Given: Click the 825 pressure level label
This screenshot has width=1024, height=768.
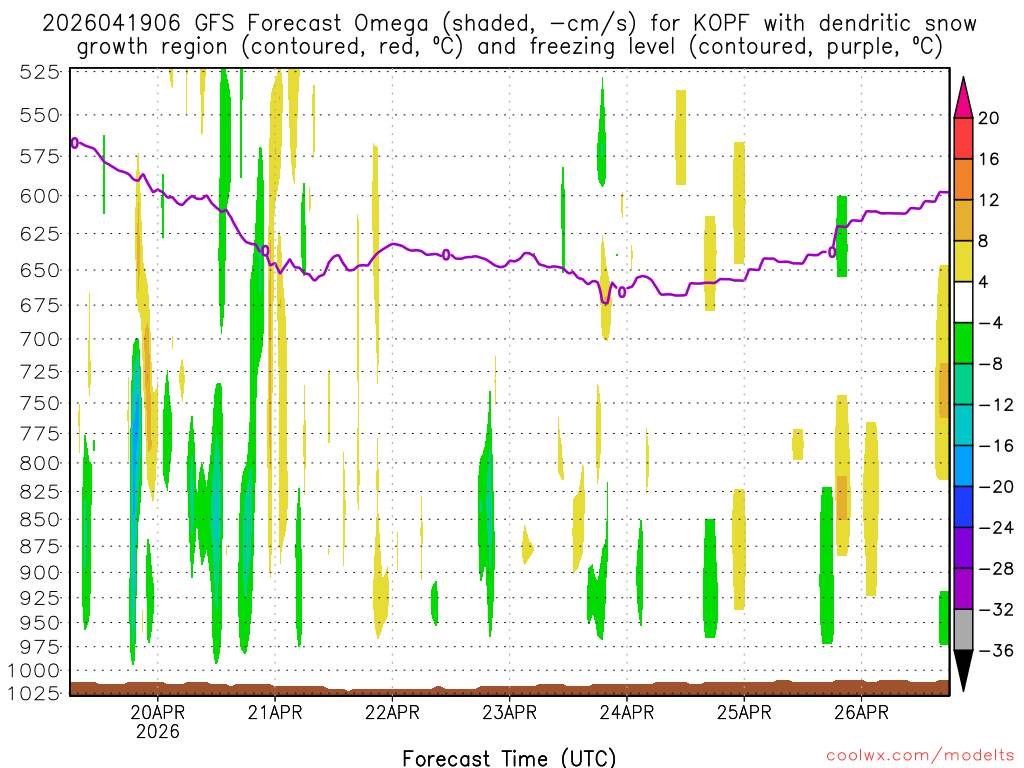Looking at the screenshot, I should (40, 492).
